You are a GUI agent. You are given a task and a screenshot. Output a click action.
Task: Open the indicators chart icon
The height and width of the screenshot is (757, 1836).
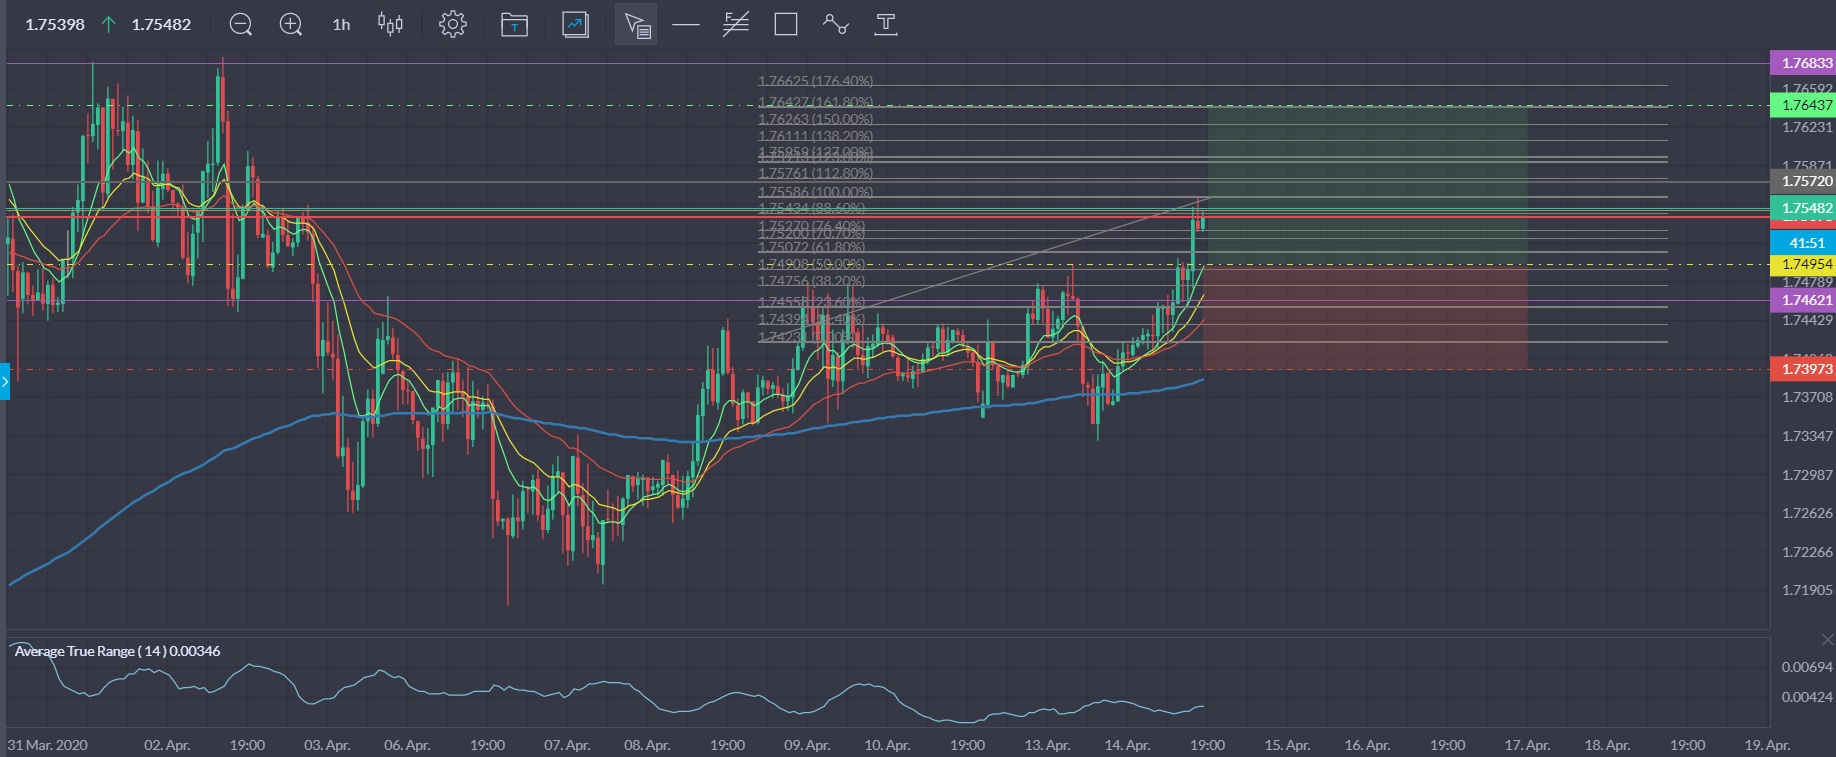576,24
